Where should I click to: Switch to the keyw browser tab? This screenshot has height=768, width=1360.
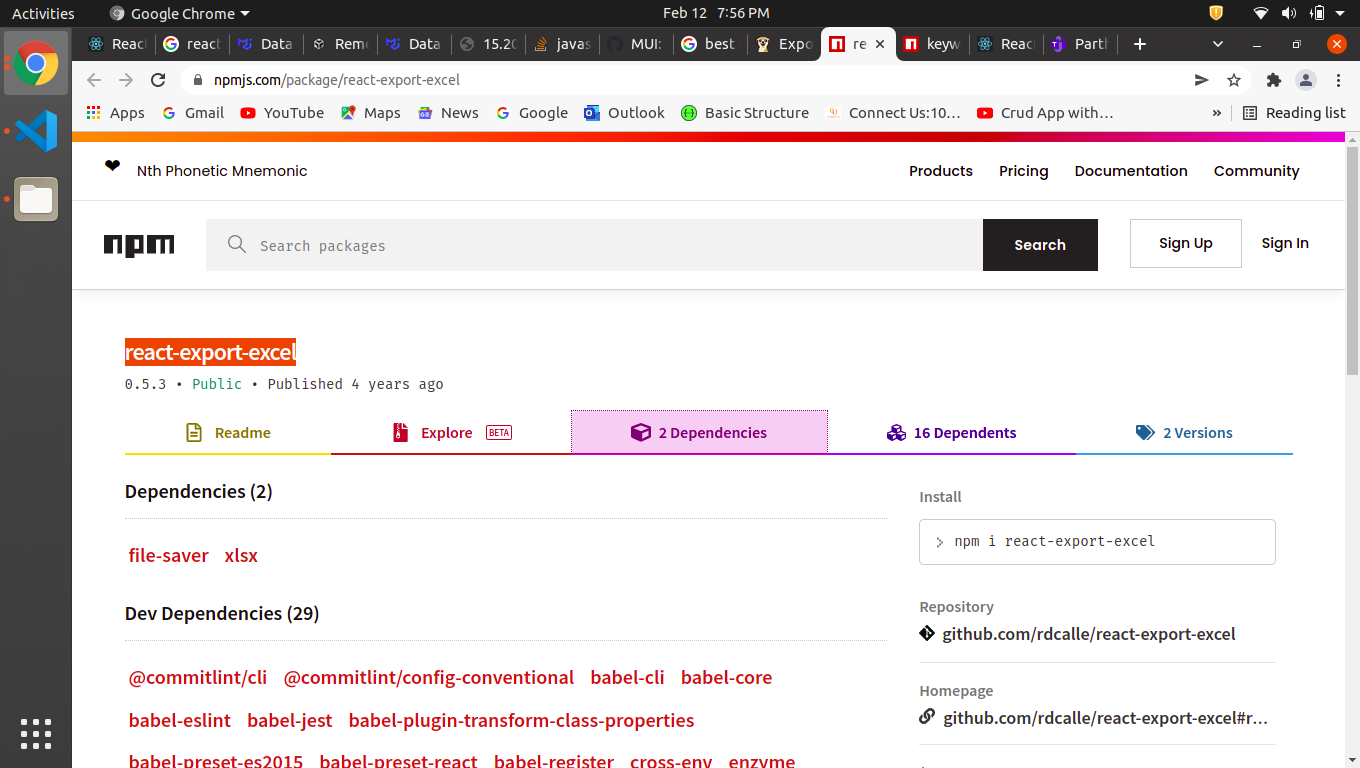[x=933, y=44]
